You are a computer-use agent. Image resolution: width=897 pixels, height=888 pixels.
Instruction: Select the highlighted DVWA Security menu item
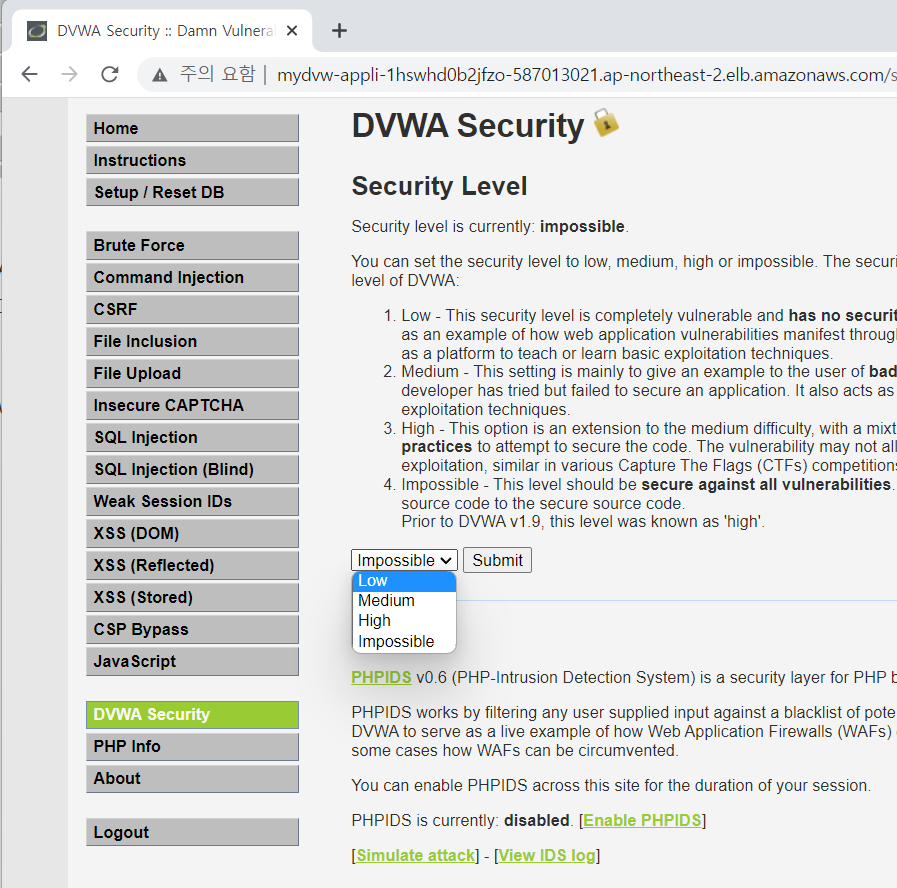[x=192, y=715]
